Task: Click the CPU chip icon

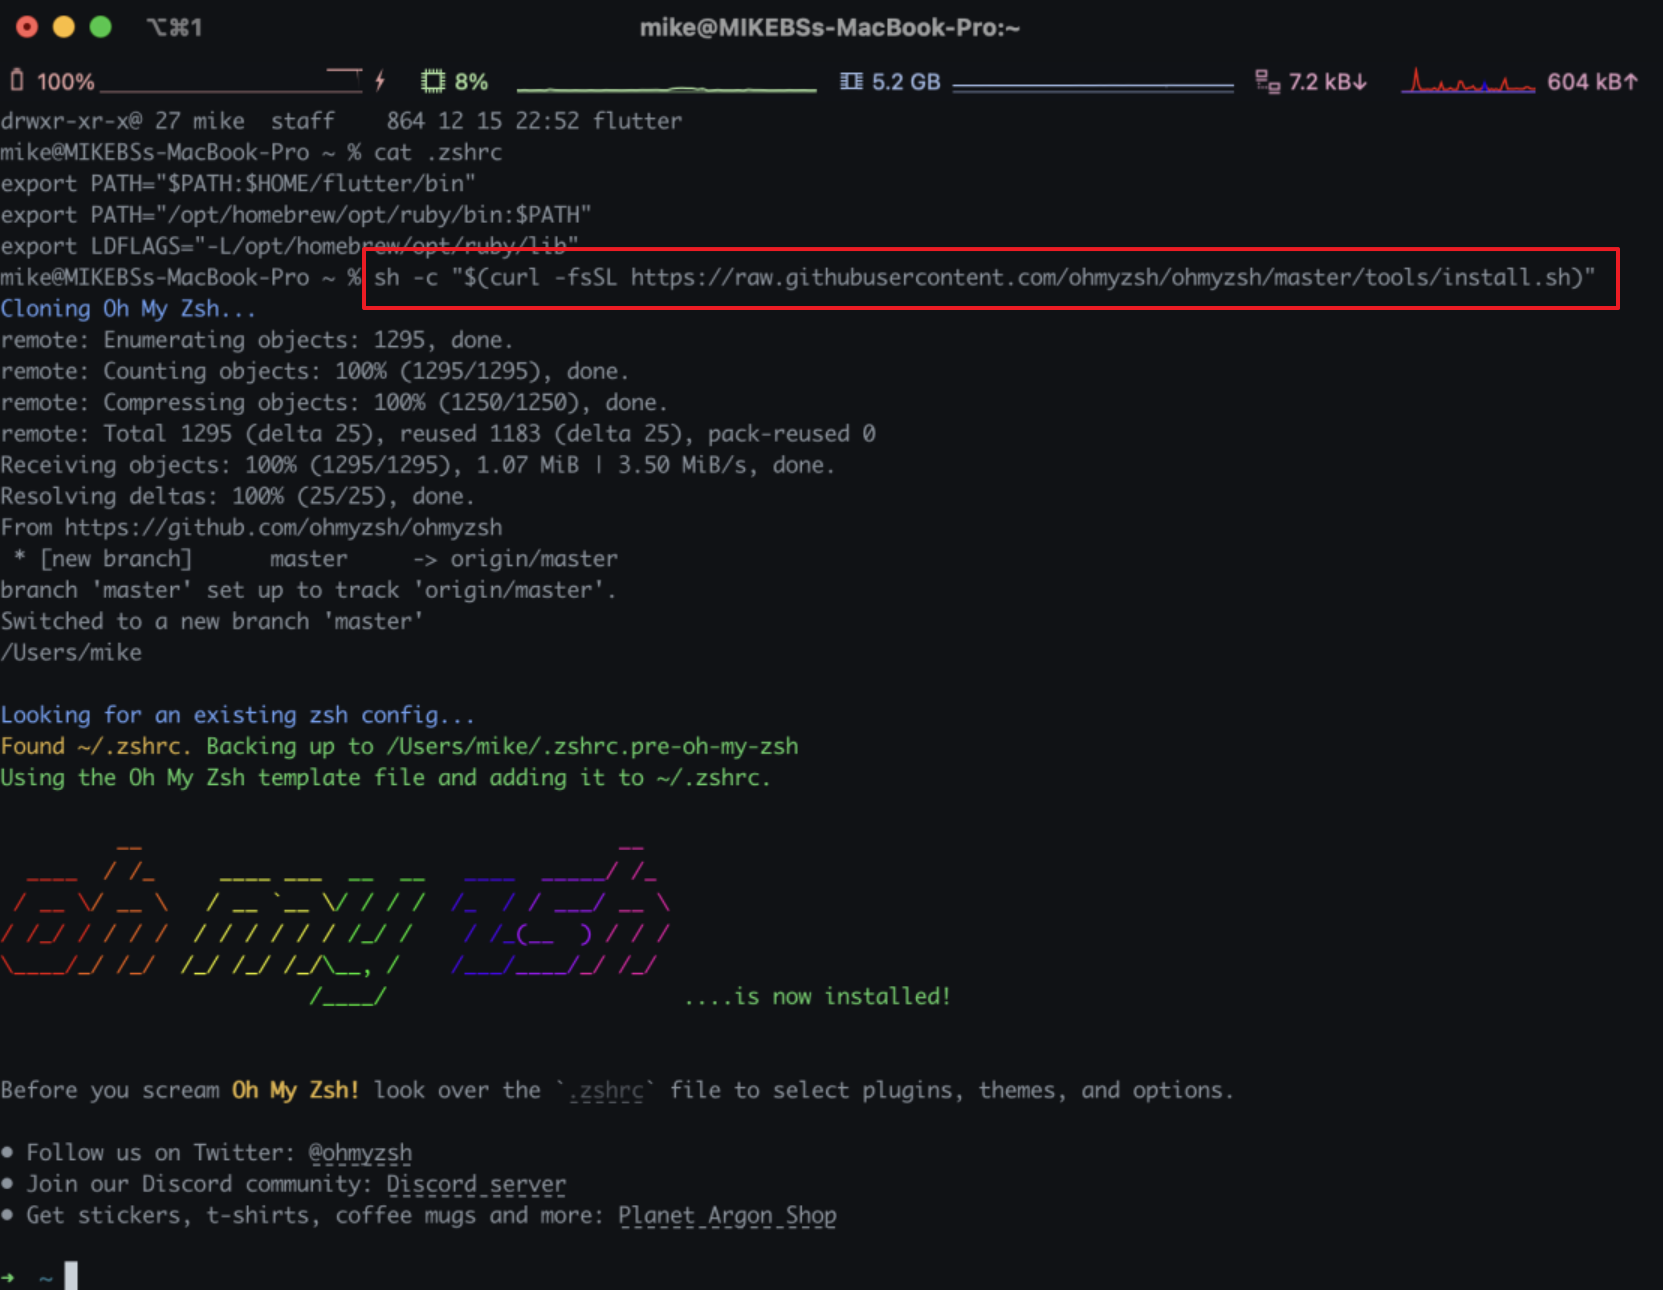Action: pyautogui.click(x=432, y=81)
